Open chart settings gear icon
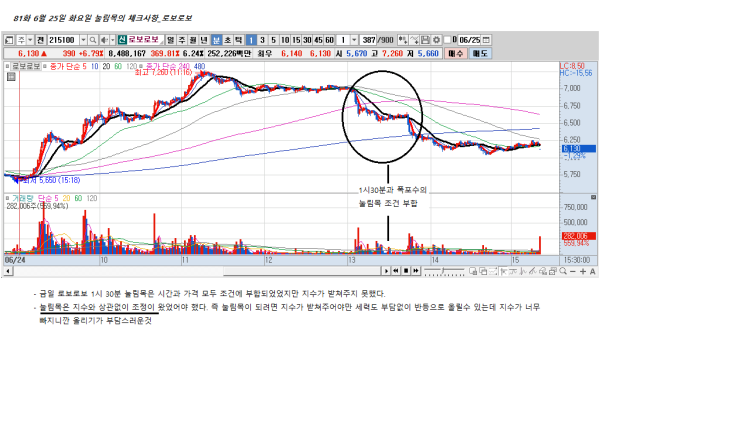 click(436, 40)
